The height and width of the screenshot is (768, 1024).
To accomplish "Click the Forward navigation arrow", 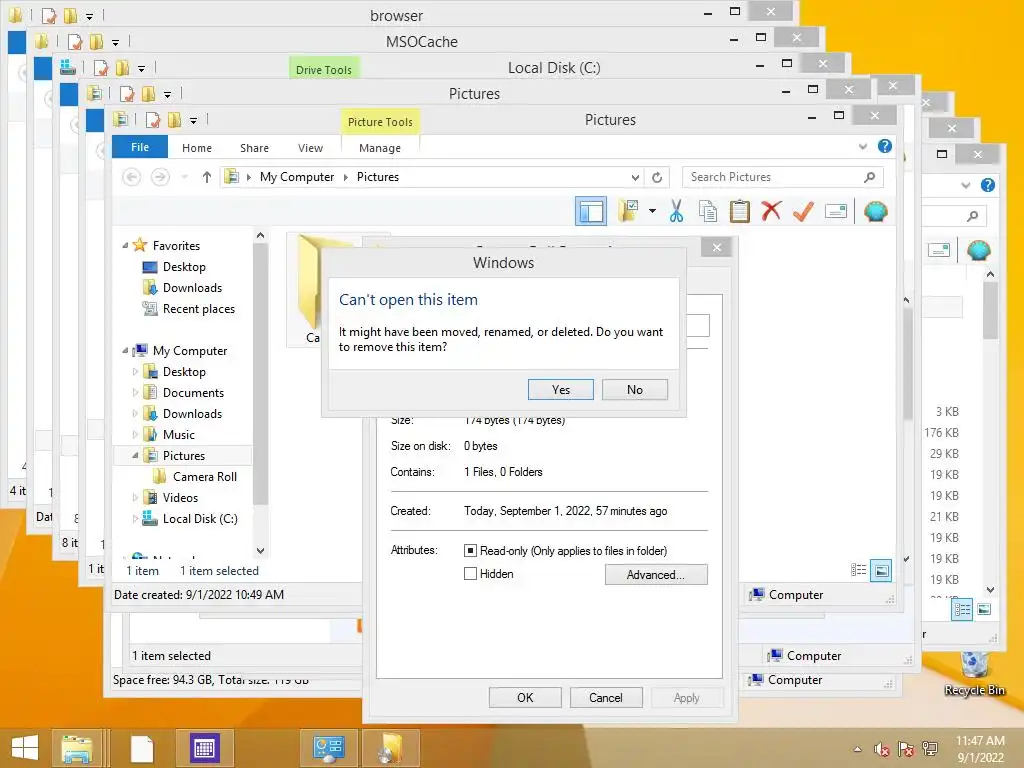I will pyautogui.click(x=160, y=177).
